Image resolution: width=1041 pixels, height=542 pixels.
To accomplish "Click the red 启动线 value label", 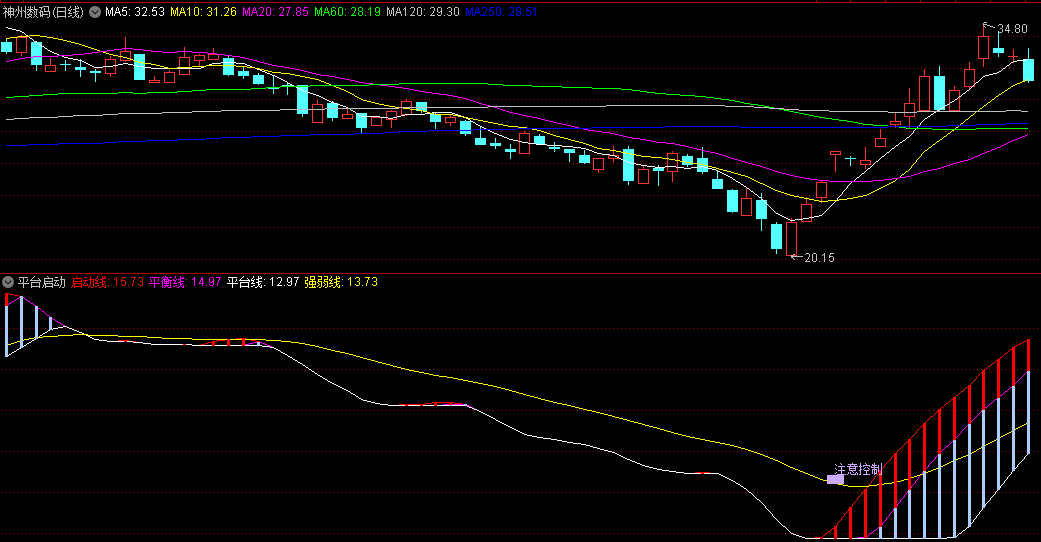I will (x=108, y=282).
